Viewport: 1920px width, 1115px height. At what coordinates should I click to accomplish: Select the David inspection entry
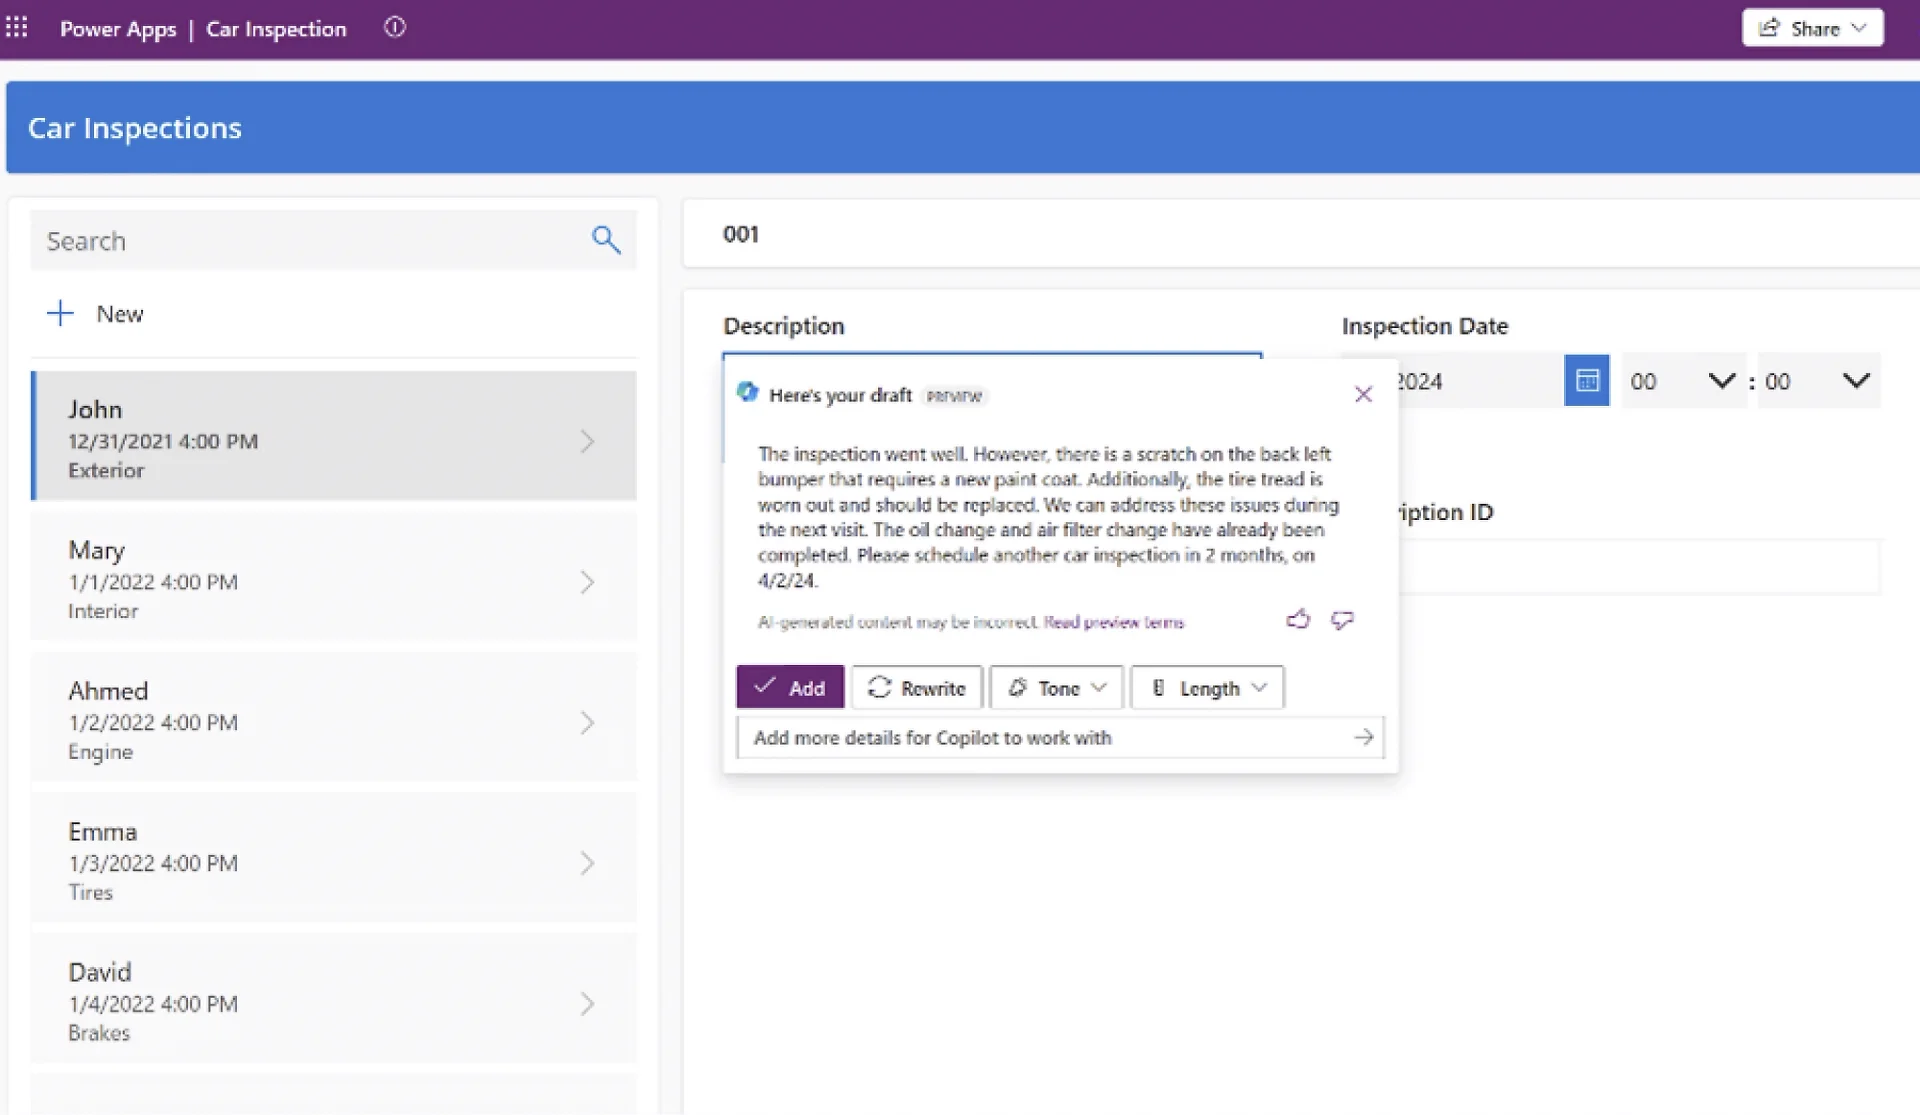334,999
